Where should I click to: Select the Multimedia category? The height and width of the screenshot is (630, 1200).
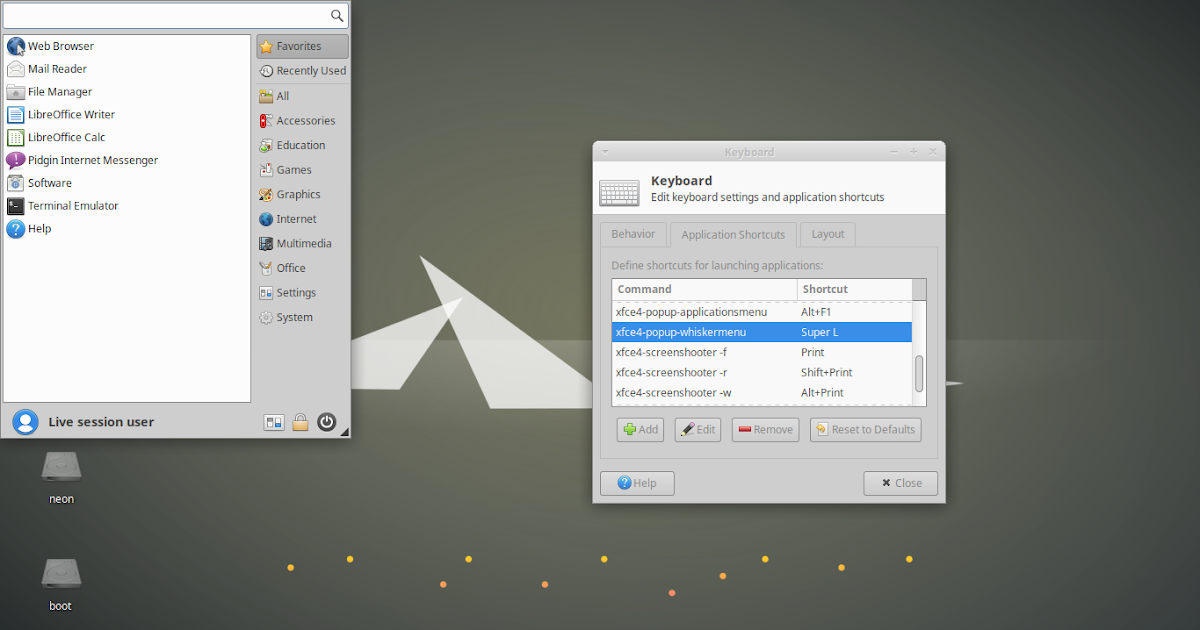tap(299, 243)
